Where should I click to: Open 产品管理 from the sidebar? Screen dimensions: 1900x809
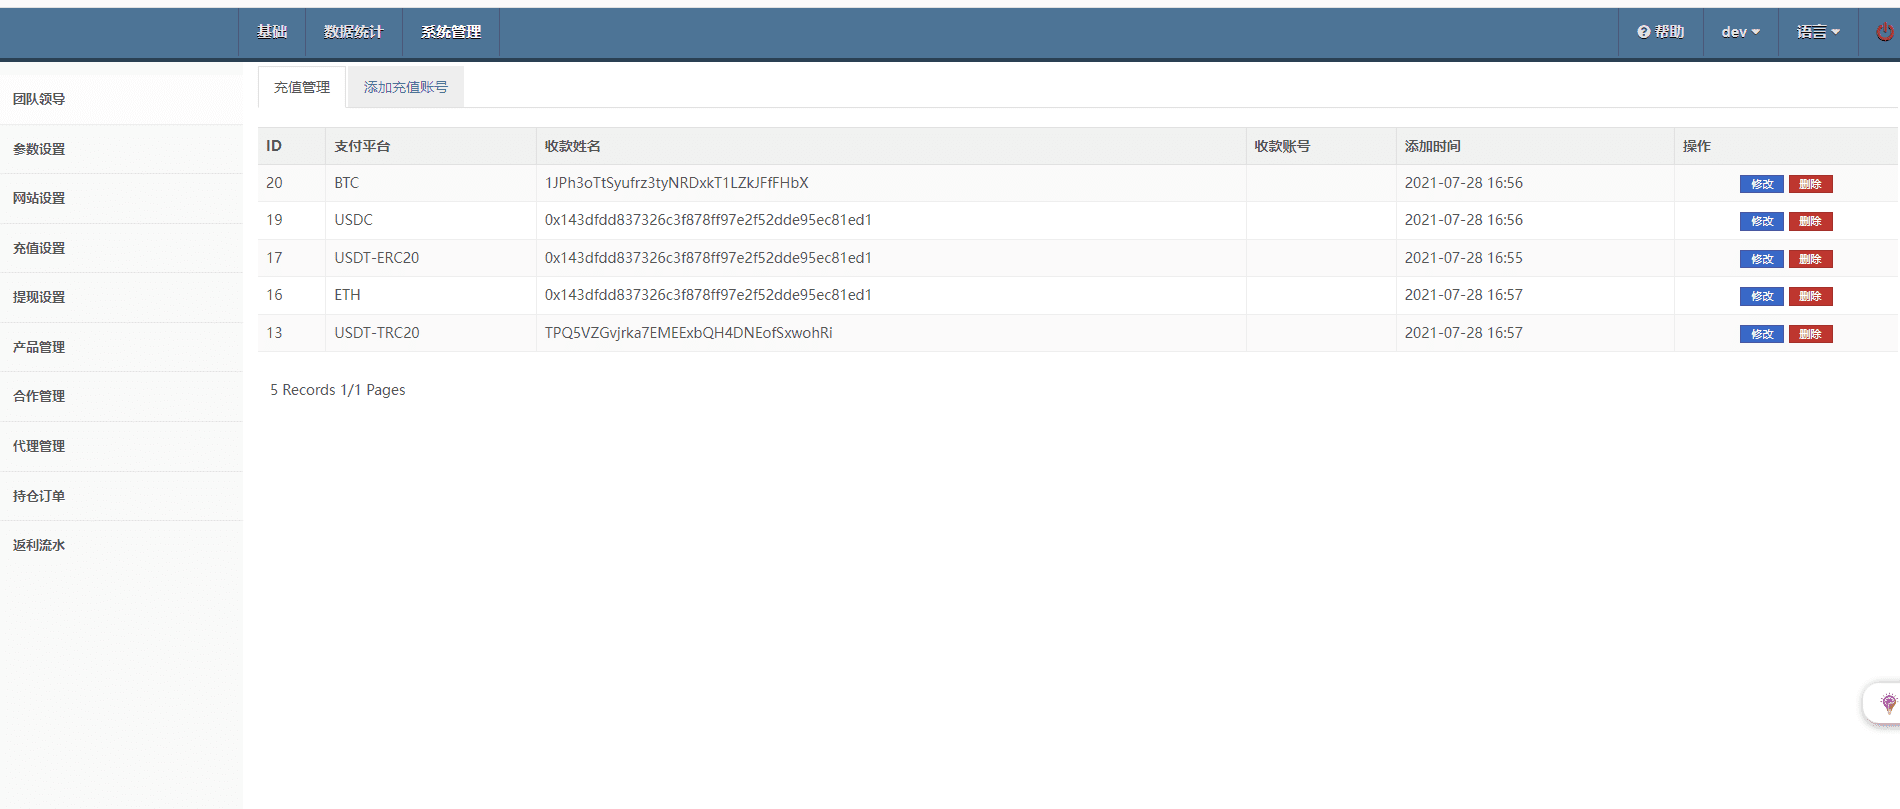coord(39,347)
